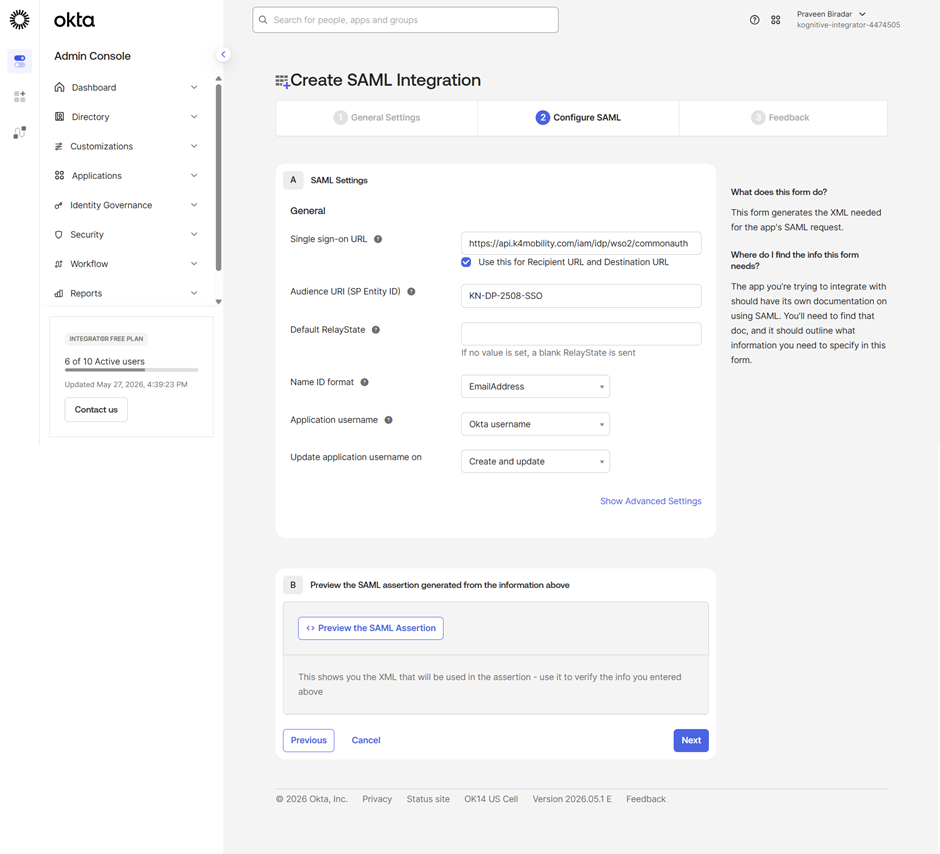Click Show Advanced Settings link
940x854 pixels.
click(650, 501)
